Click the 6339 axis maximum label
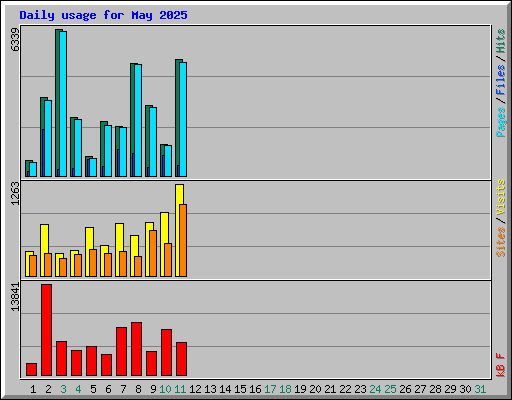The image size is (512, 400). coord(15,40)
